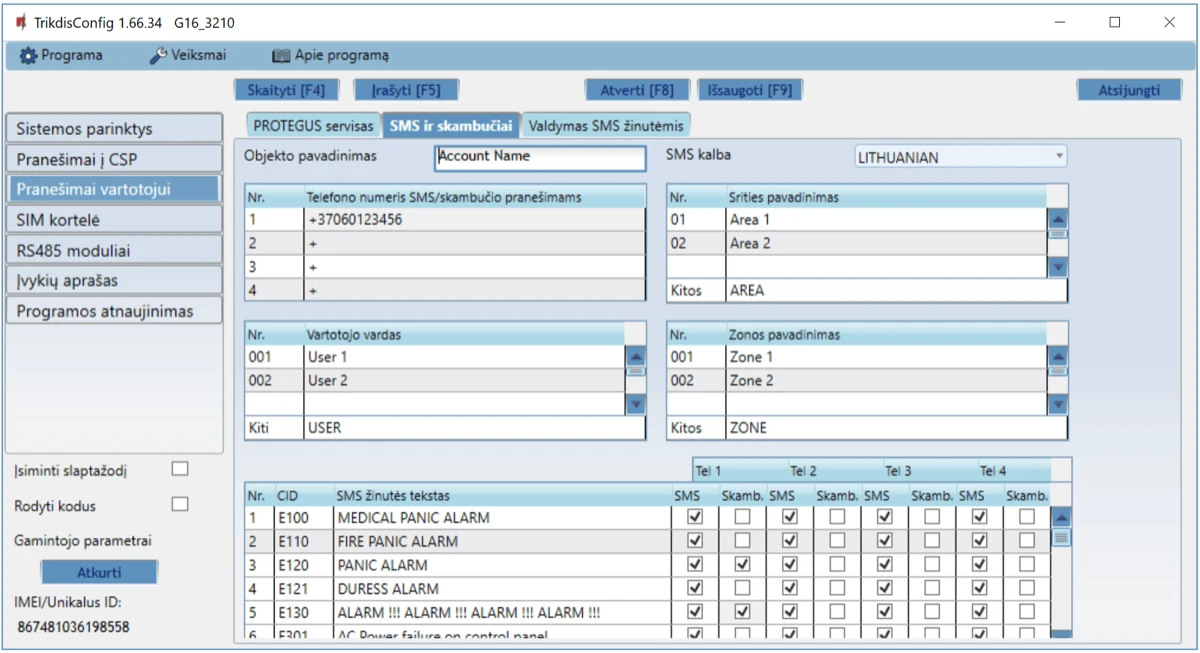Viewport: 1200px width, 653px height.
Task: Click the Veiksmai wrench icon
Action: point(158,56)
